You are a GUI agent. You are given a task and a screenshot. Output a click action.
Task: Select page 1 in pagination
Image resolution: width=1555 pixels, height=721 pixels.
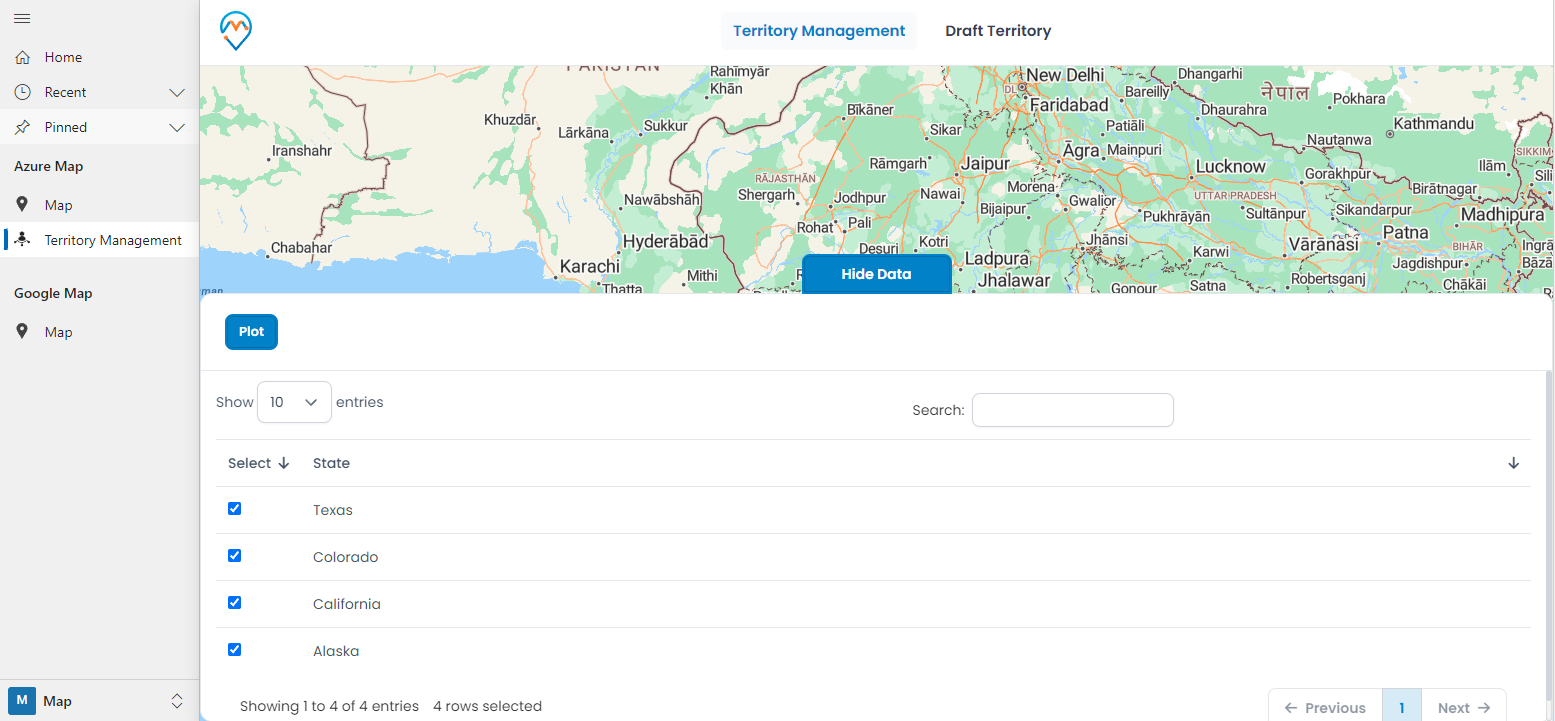click(1402, 707)
